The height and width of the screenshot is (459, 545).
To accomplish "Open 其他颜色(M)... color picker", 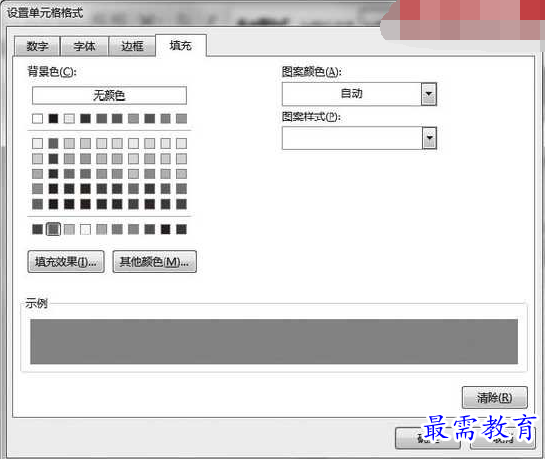I will pyautogui.click(x=155, y=262).
